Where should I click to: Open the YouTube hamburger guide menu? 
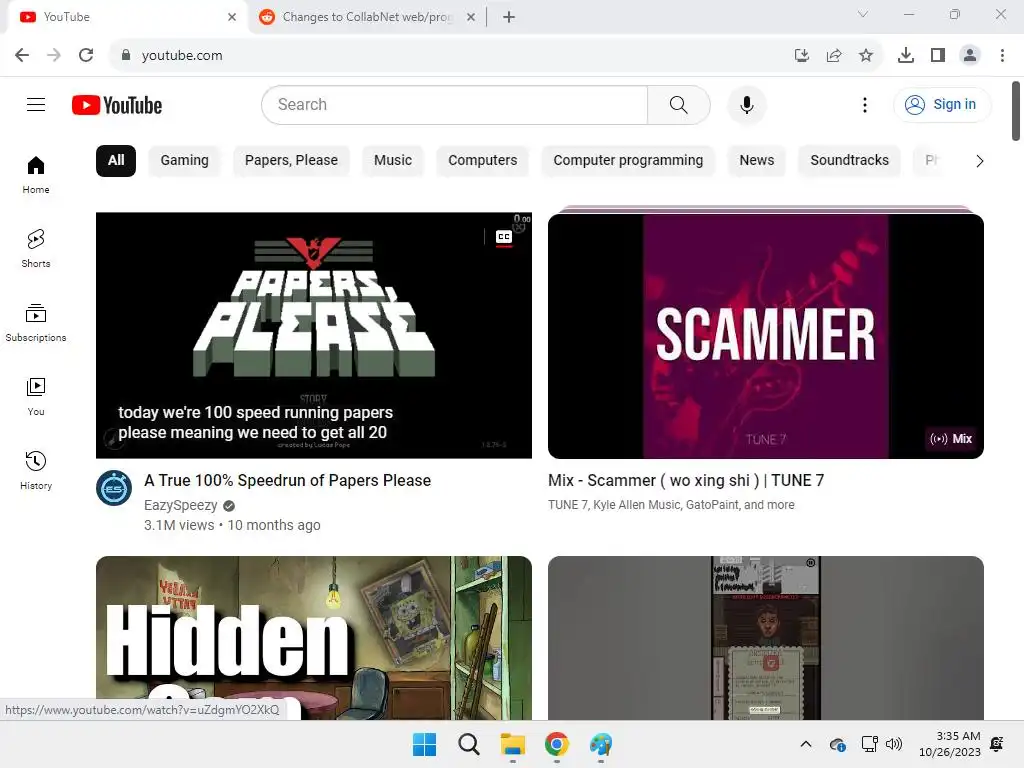pos(36,104)
